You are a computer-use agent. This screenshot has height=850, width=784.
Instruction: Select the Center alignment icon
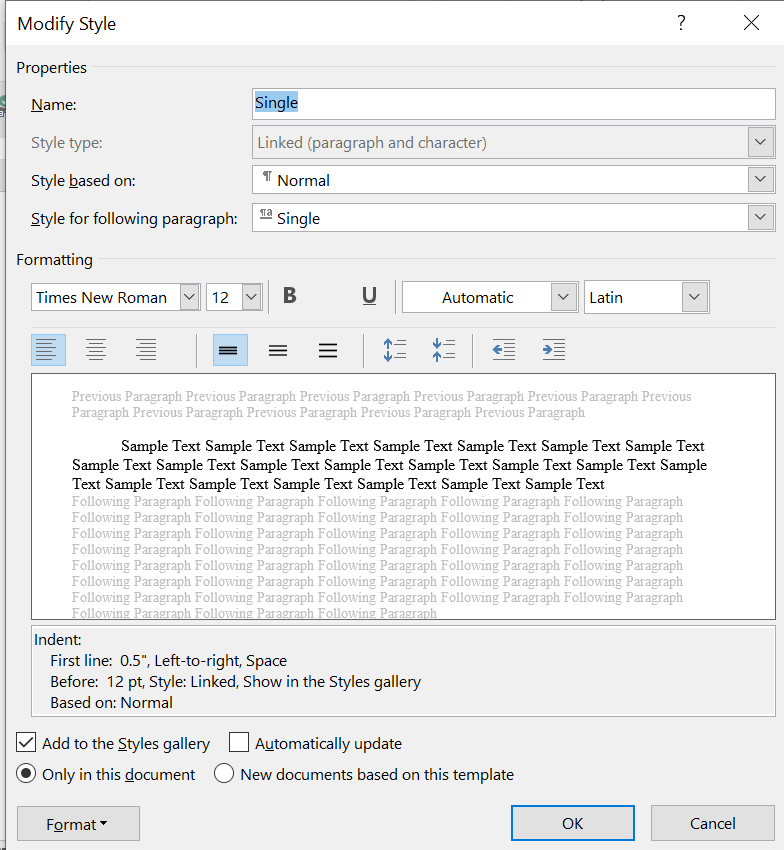(x=97, y=350)
